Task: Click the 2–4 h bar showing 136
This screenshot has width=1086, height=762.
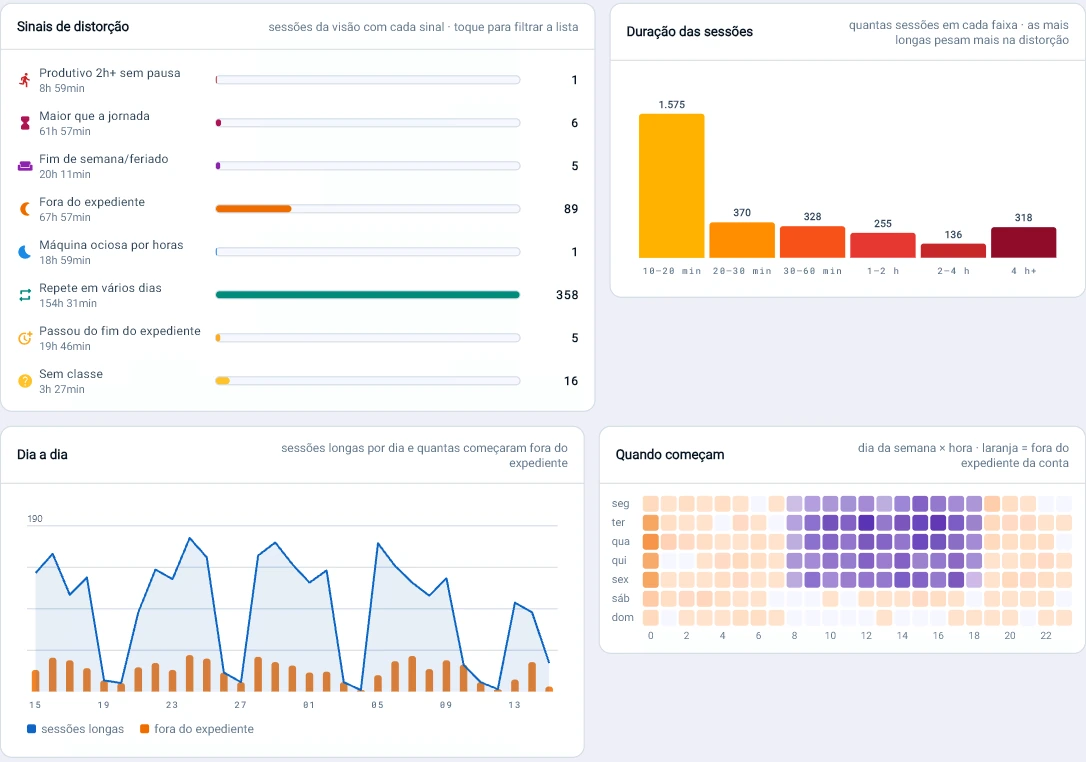Action: pos(953,251)
